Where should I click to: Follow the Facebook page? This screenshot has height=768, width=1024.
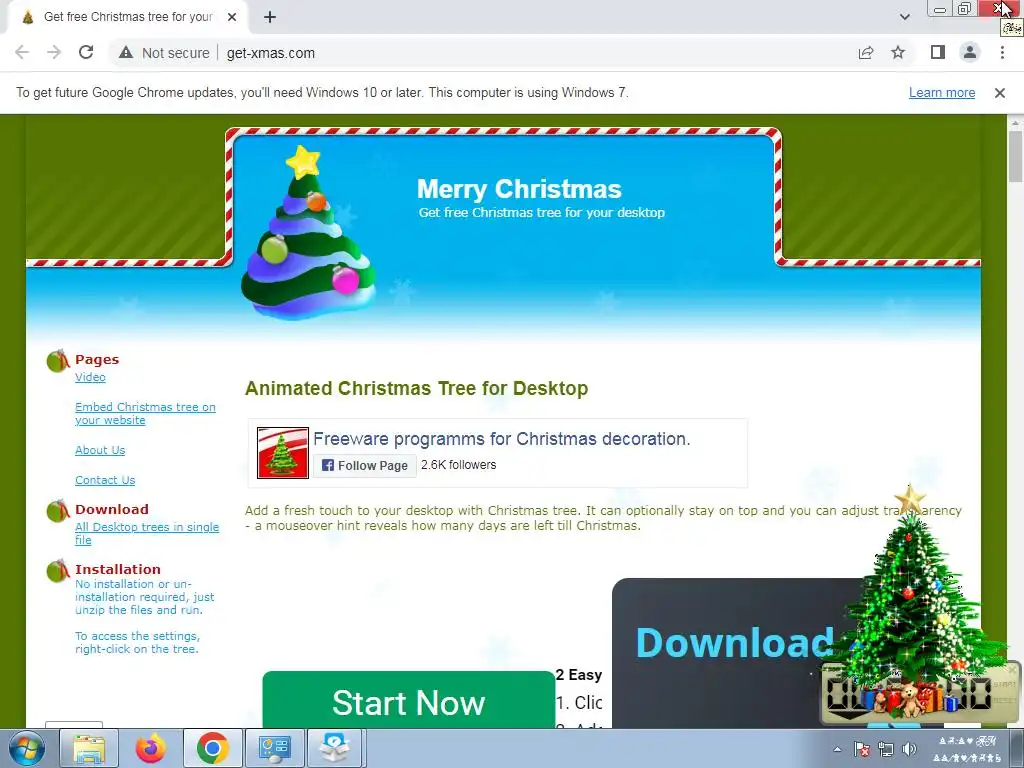pos(364,466)
